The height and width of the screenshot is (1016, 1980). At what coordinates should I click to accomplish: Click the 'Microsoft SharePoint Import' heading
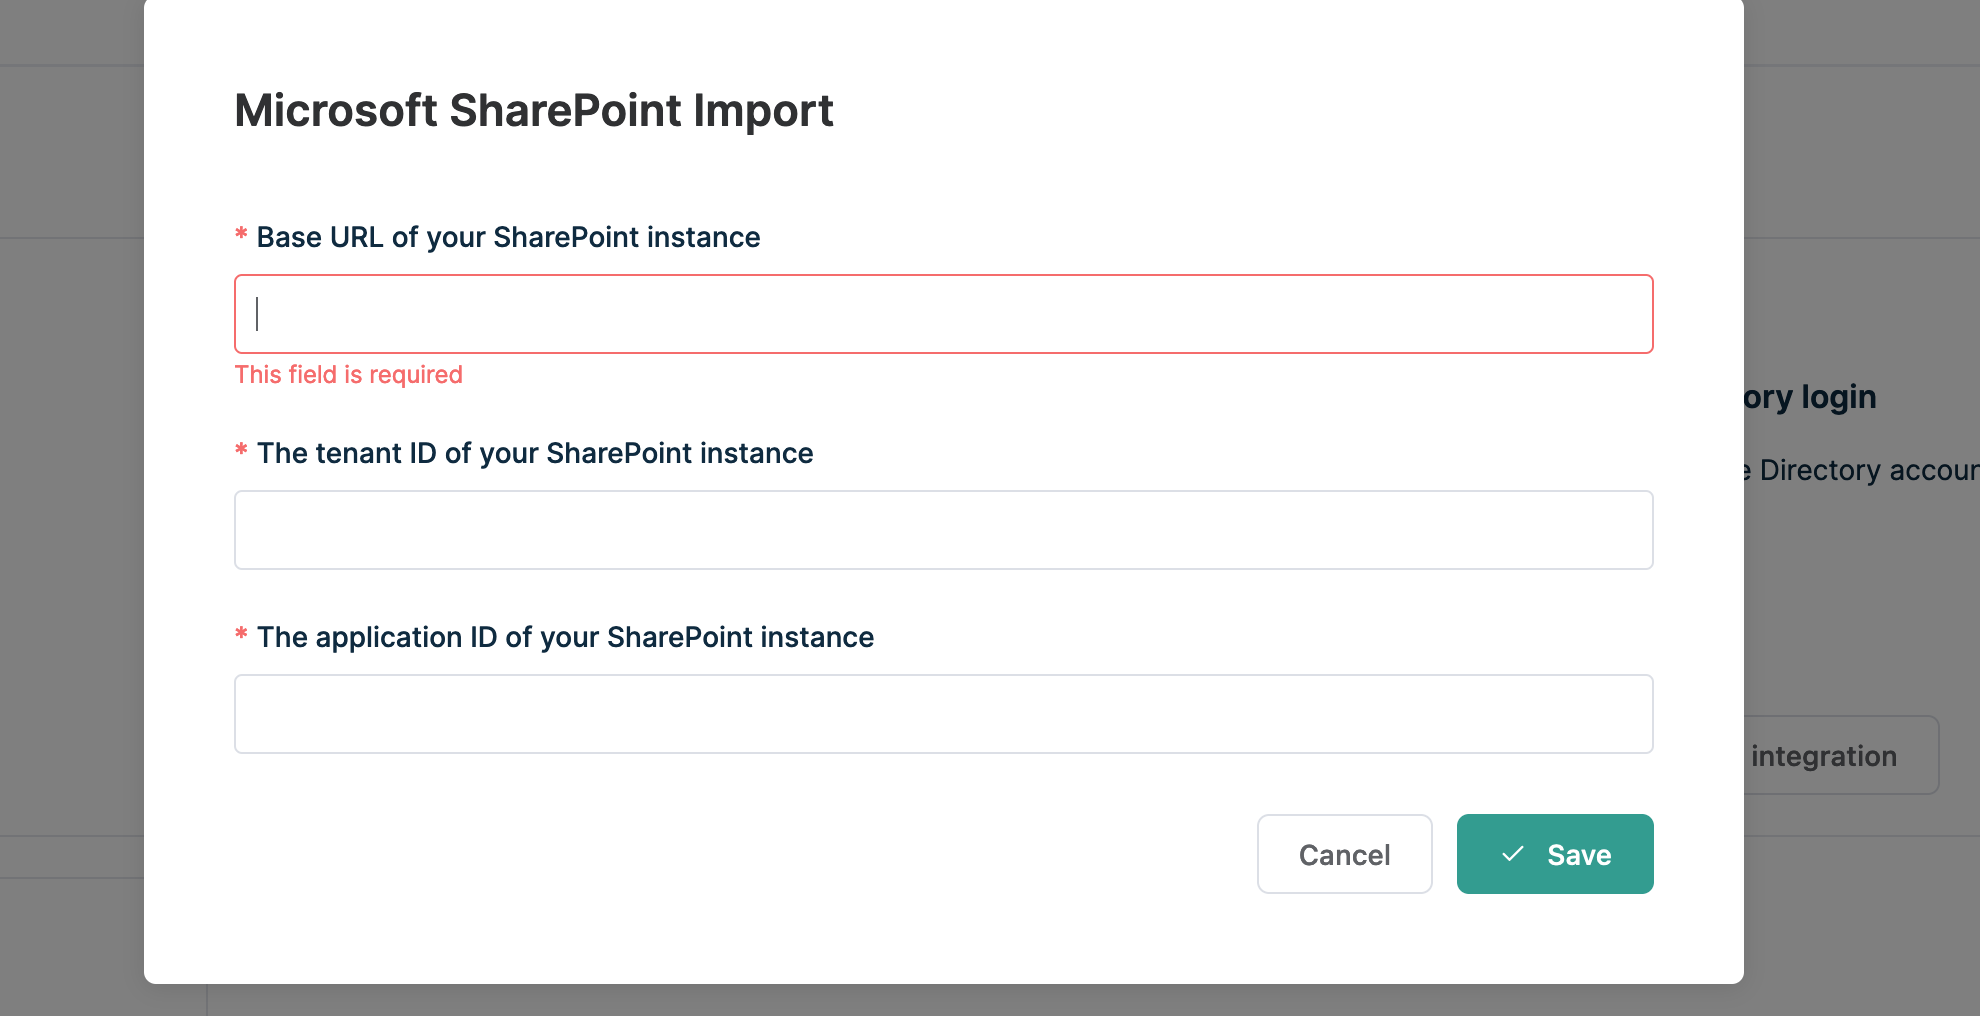(x=533, y=110)
